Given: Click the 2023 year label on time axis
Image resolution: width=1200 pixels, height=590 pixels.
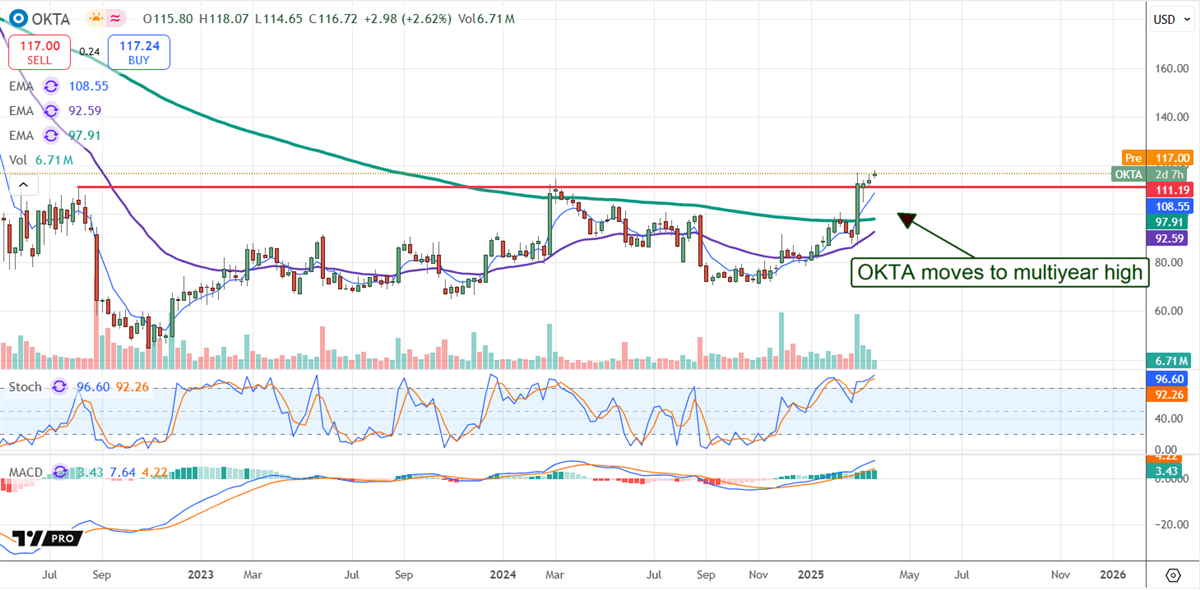Looking at the screenshot, I should tap(201, 575).
